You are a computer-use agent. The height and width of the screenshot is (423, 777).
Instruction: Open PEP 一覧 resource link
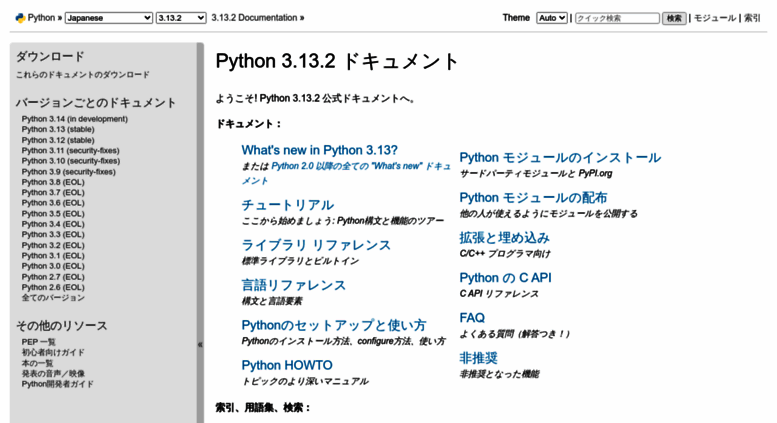(39, 342)
